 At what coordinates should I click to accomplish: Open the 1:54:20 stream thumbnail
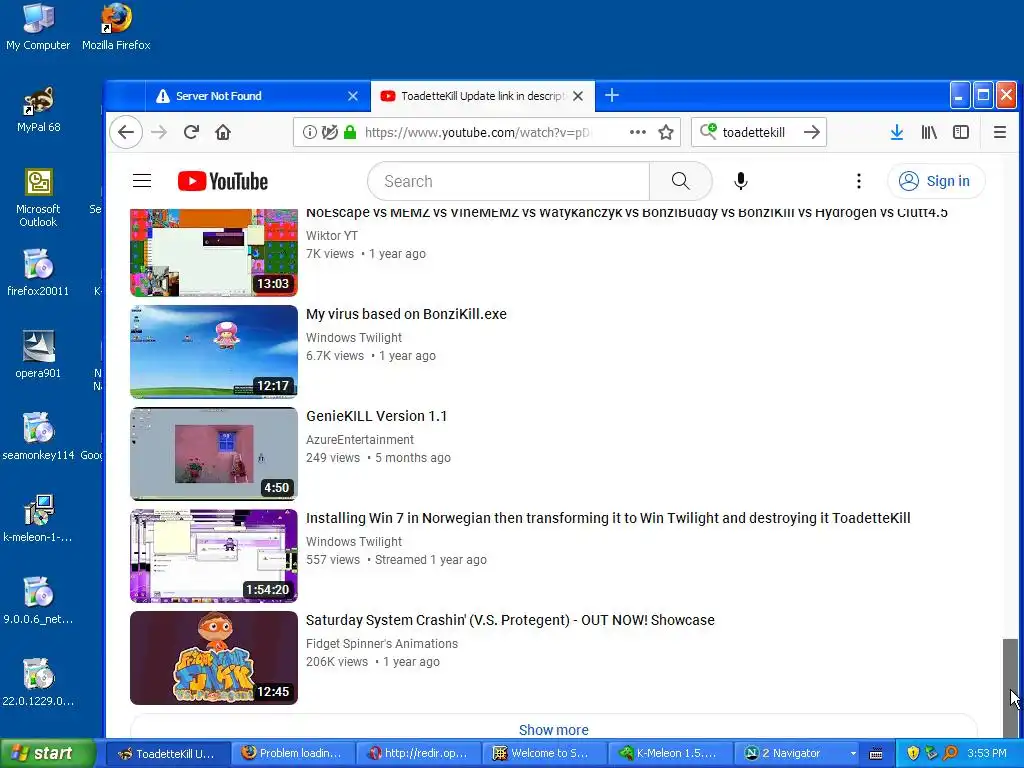[214, 556]
